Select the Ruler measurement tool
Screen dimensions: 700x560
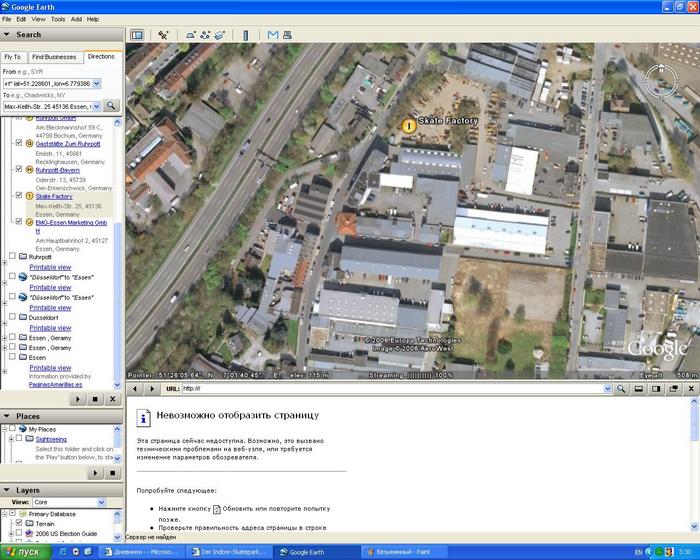(x=245, y=35)
